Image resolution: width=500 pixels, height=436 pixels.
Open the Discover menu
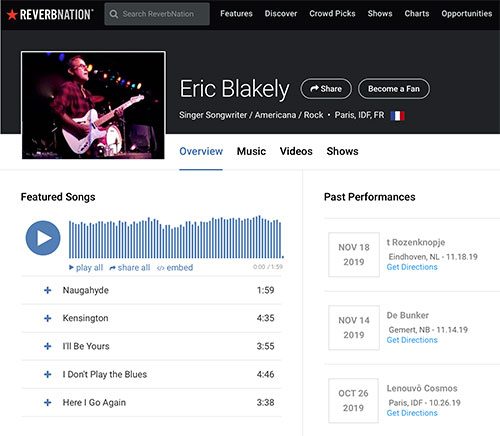click(x=281, y=14)
